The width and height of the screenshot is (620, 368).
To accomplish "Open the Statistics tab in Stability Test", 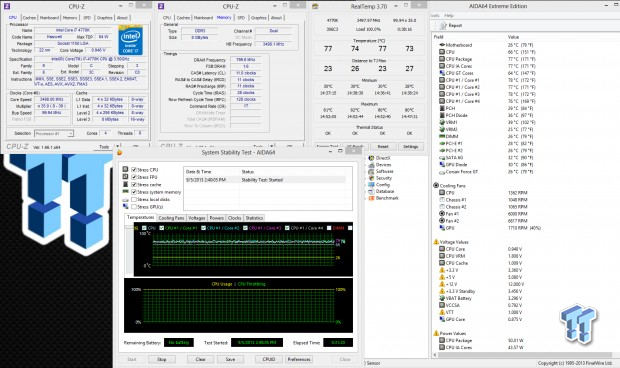I will 254,218.
